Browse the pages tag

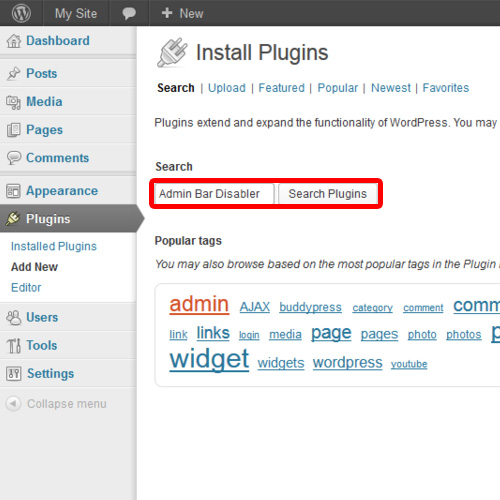[x=379, y=334]
